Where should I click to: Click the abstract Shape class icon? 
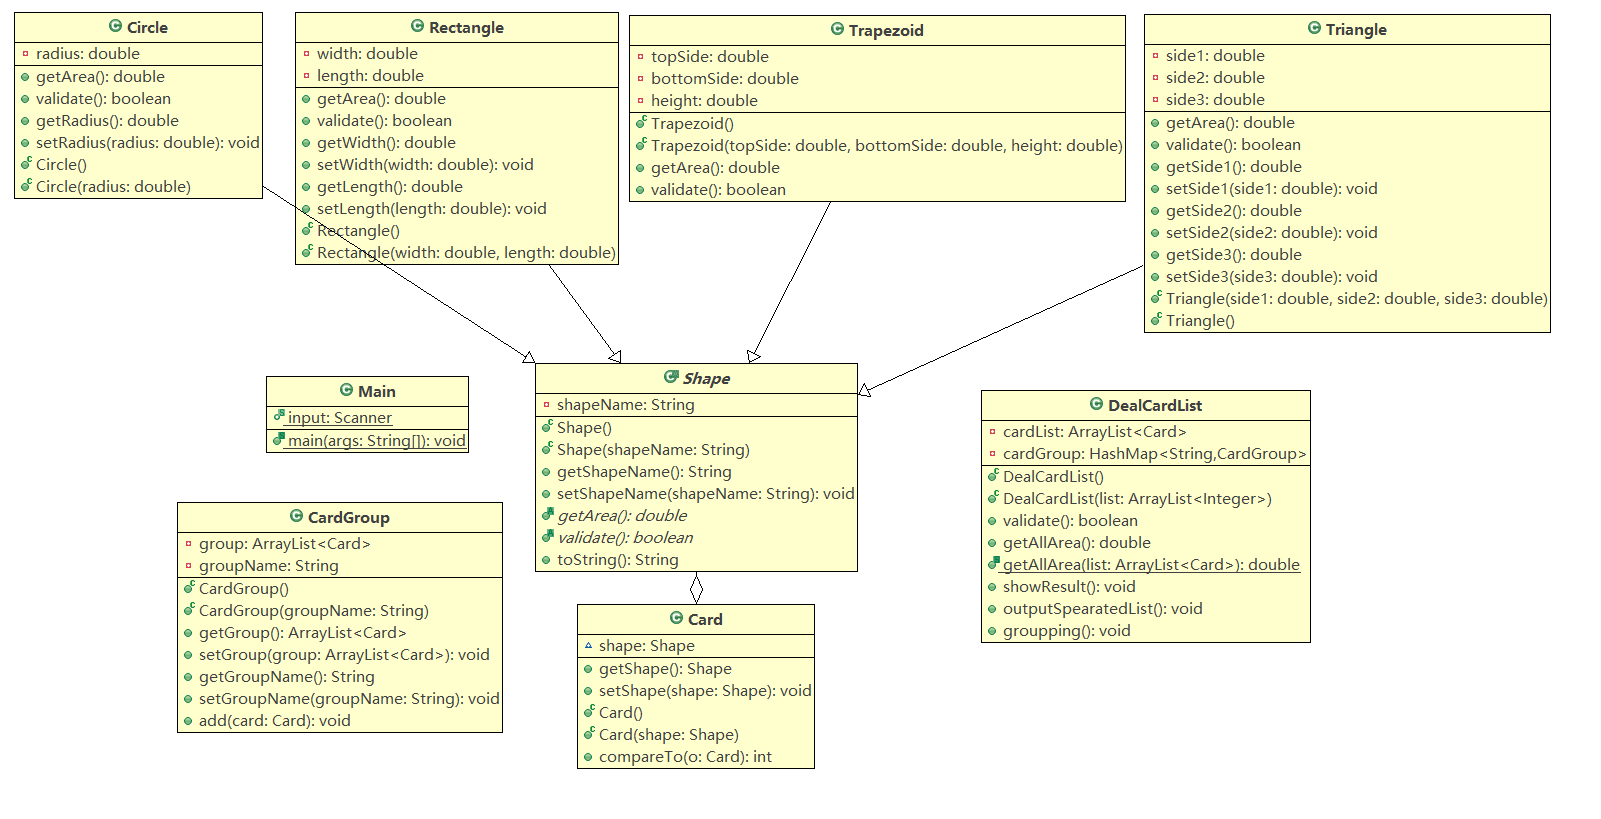(671, 377)
